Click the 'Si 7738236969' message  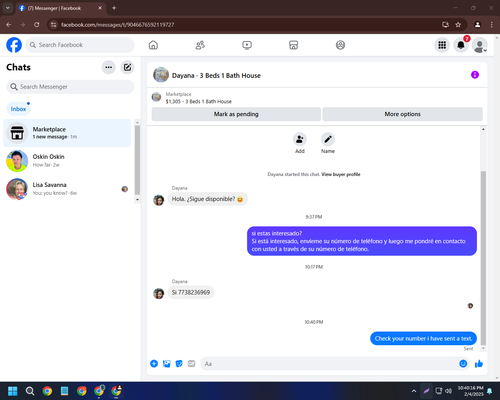191,292
